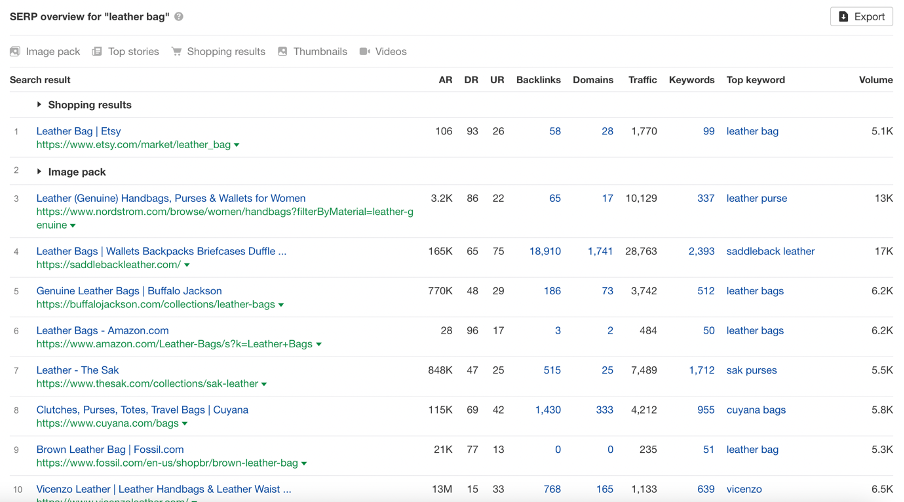
Task: Click the leather purse top keyword
Action: pyautogui.click(x=756, y=198)
